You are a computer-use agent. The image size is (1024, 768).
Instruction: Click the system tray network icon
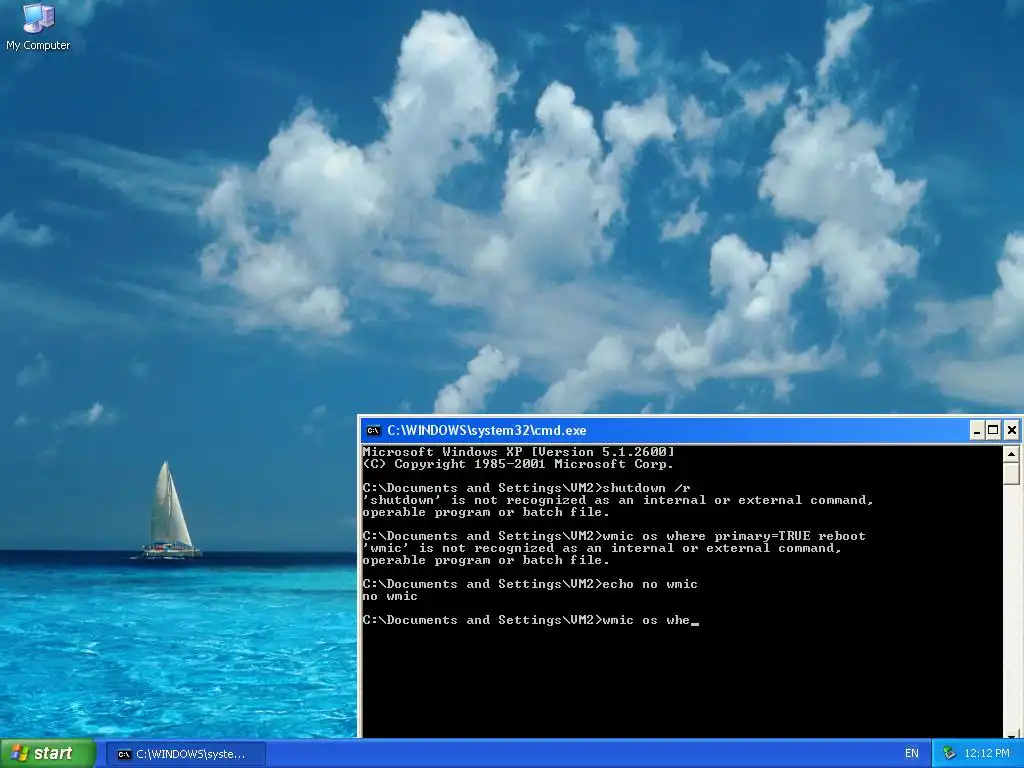click(949, 754)
